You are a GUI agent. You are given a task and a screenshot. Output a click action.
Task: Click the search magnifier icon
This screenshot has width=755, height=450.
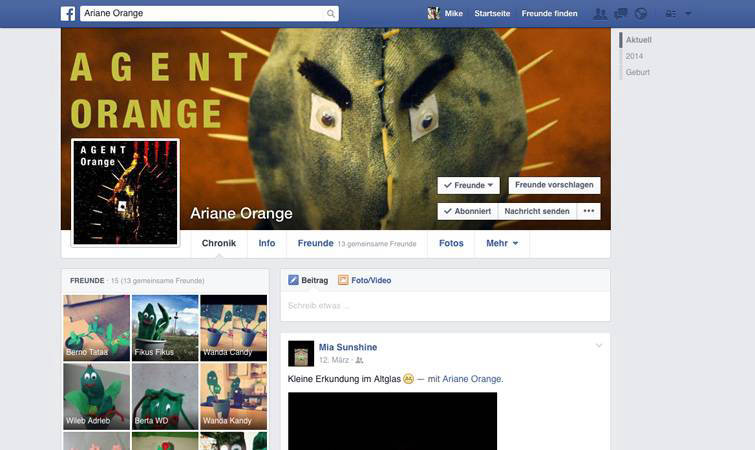pyautogui.click(x=331, y=14)
